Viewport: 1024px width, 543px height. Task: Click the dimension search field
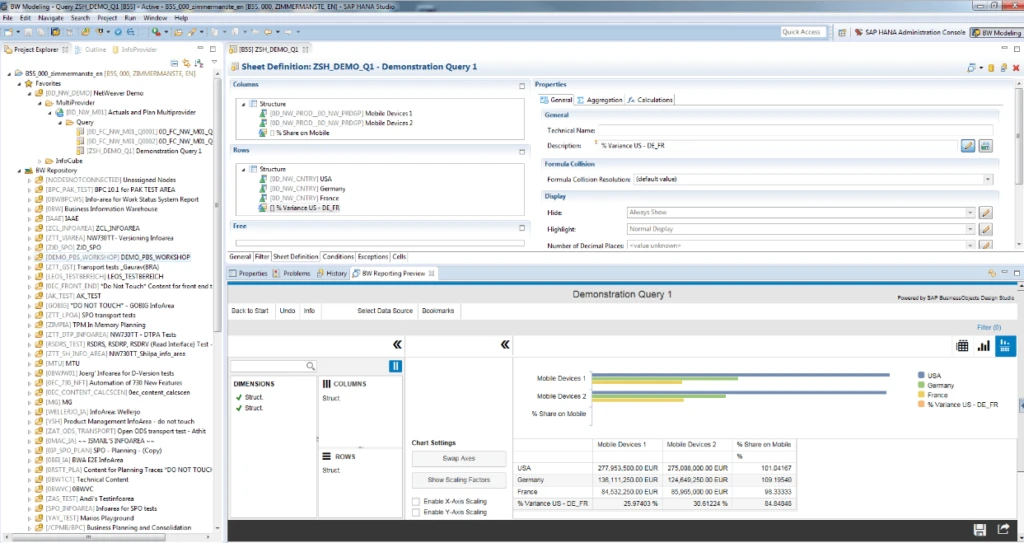coord(274,366)
